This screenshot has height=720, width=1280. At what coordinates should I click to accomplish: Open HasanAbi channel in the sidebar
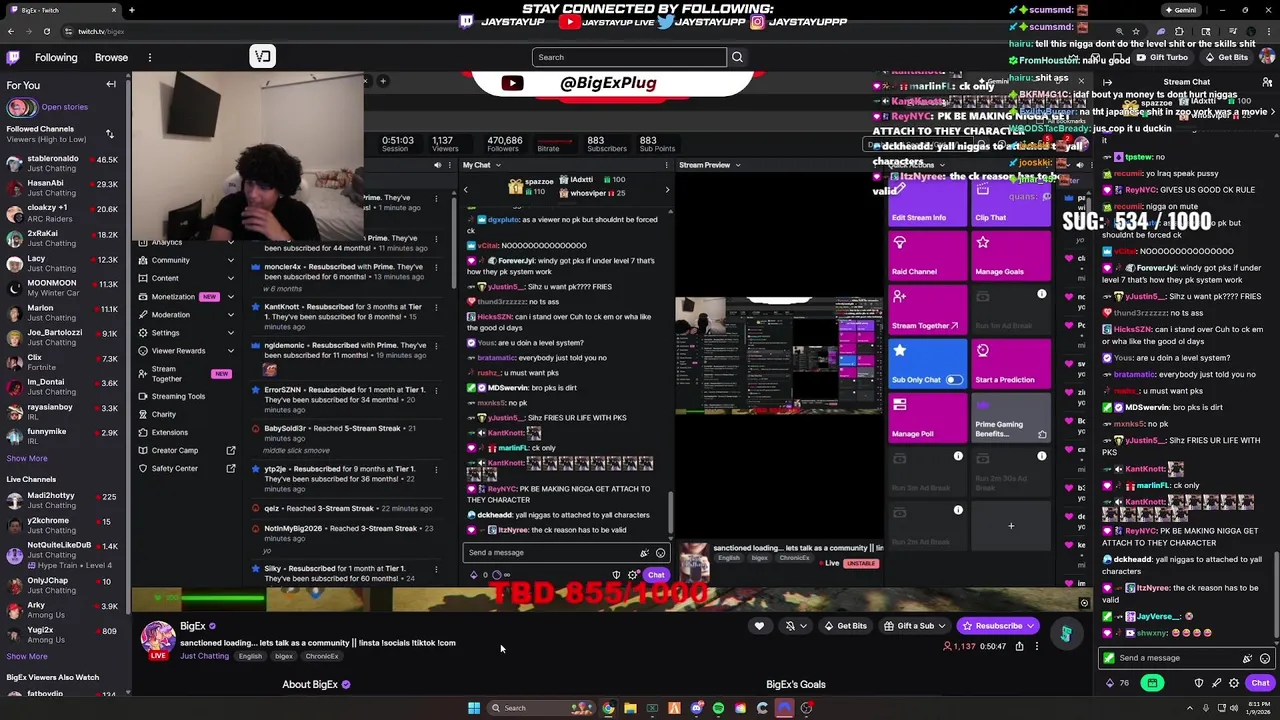coord(64,188)
